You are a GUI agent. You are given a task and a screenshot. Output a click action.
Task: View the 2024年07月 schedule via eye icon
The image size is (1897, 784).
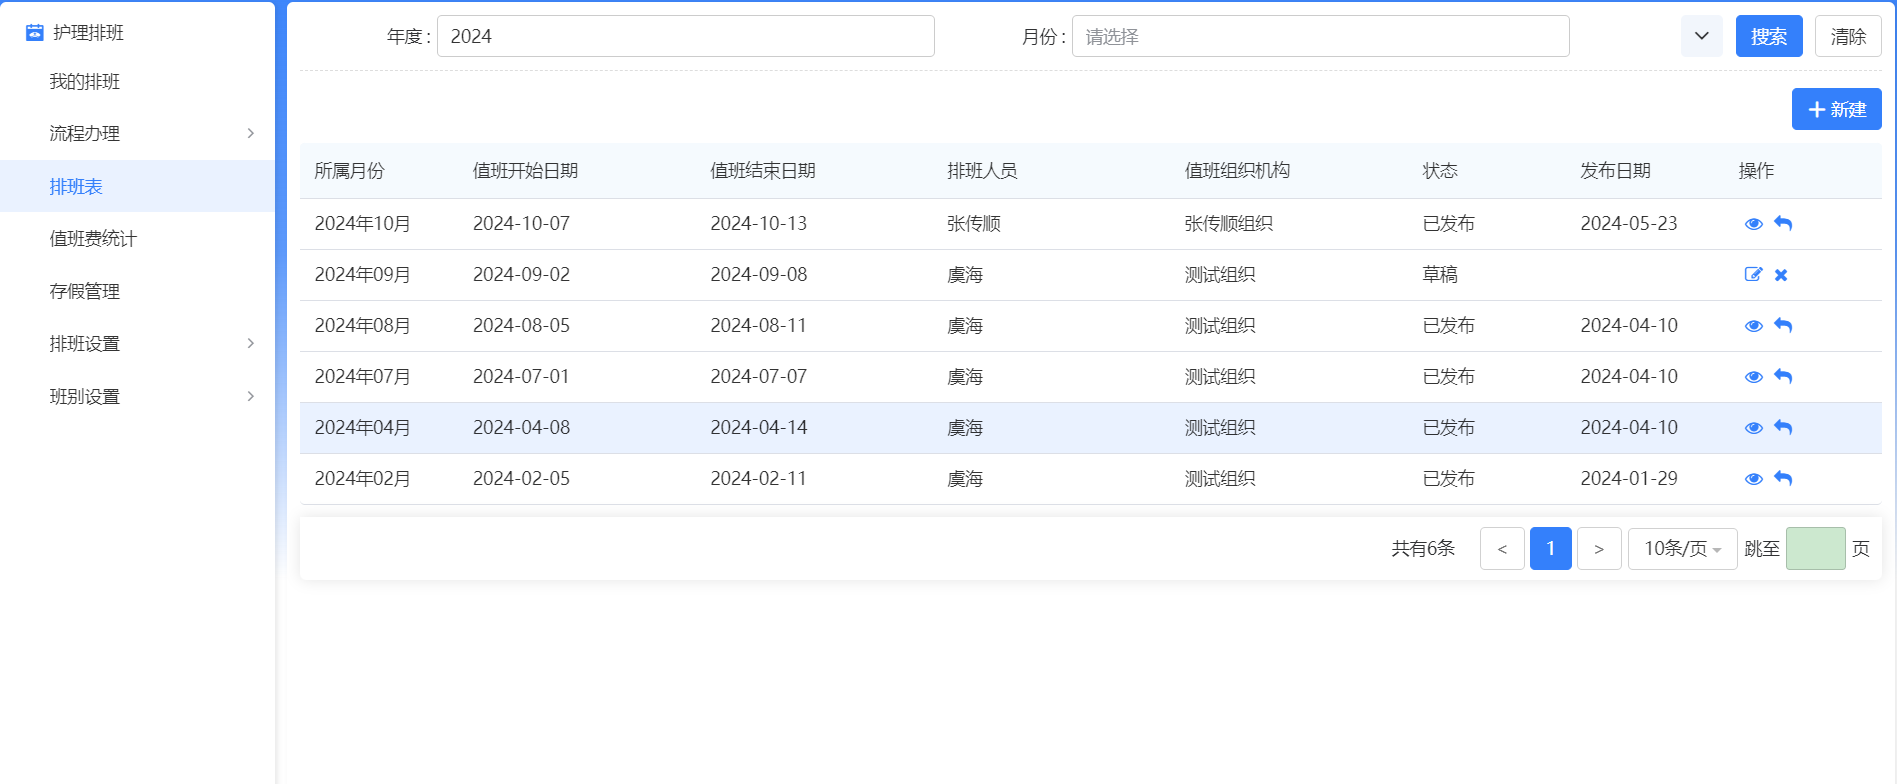[x=1753, y=377]
